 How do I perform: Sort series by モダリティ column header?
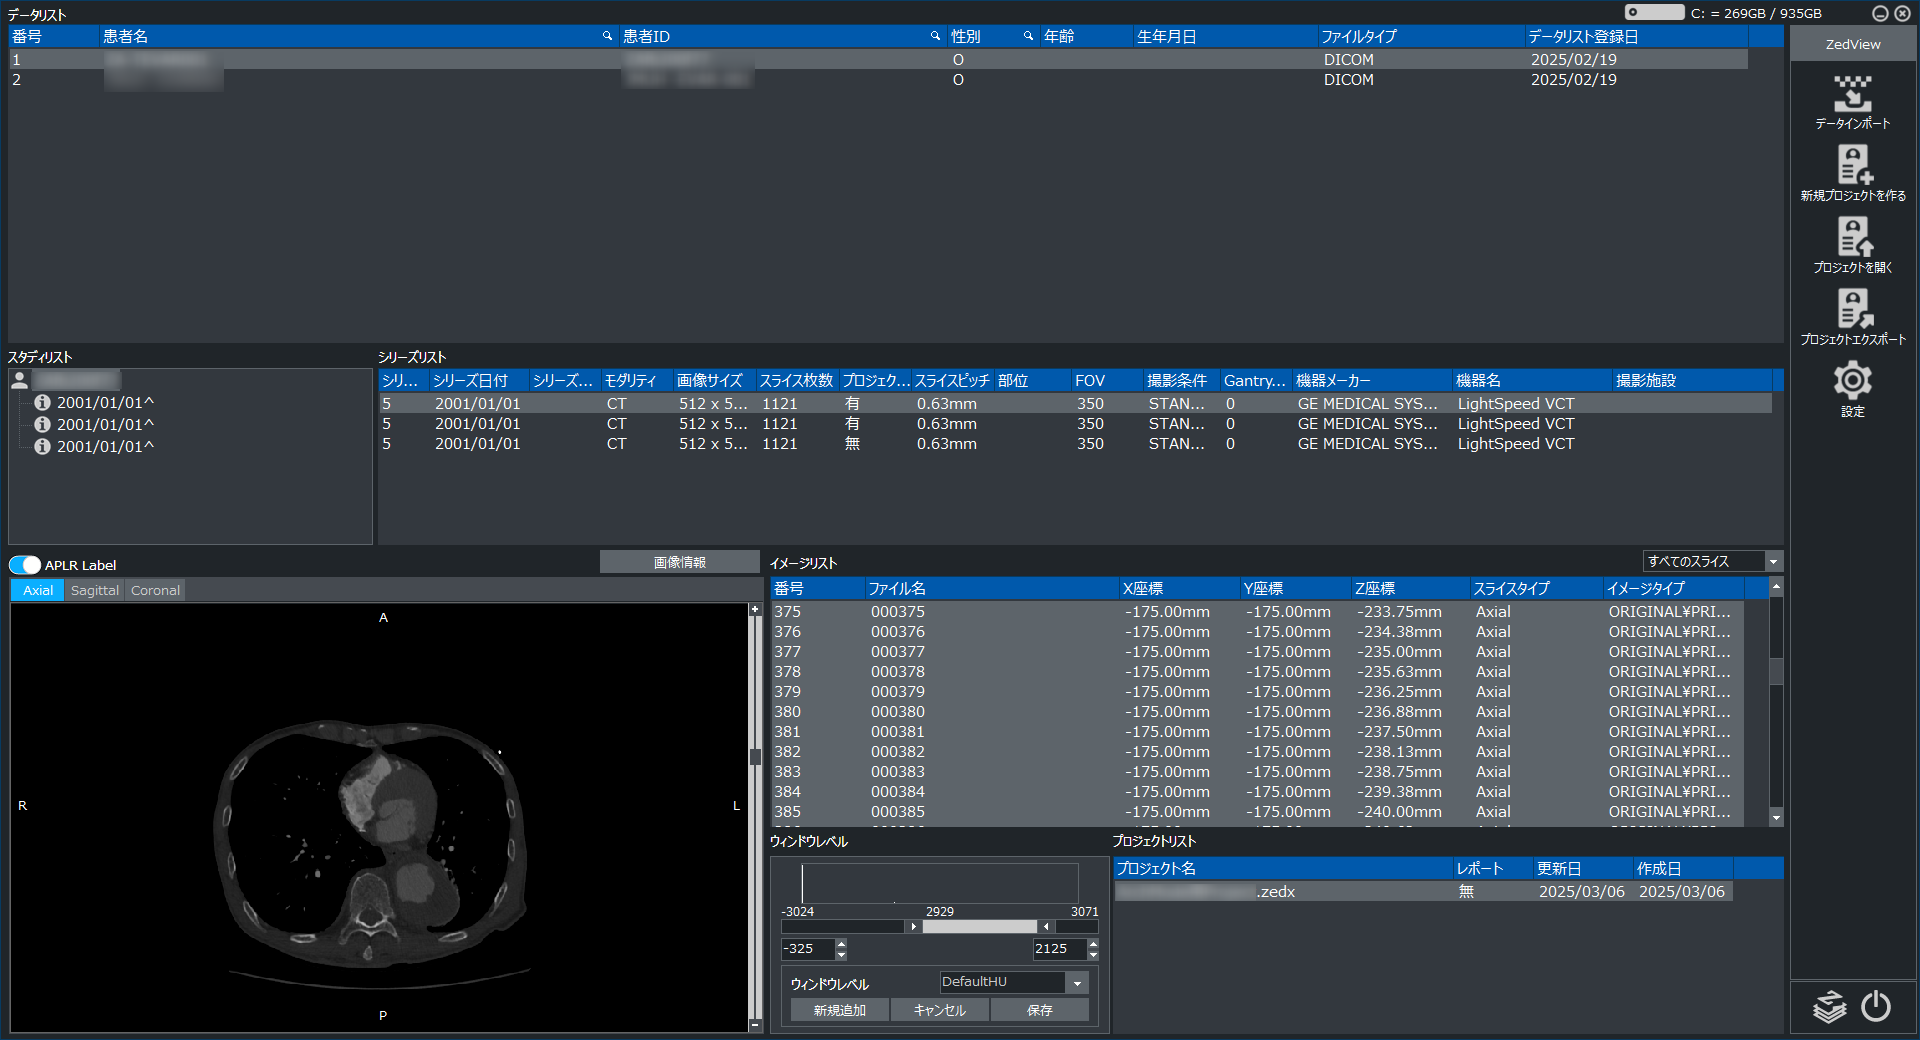click(x=636, y=381)
